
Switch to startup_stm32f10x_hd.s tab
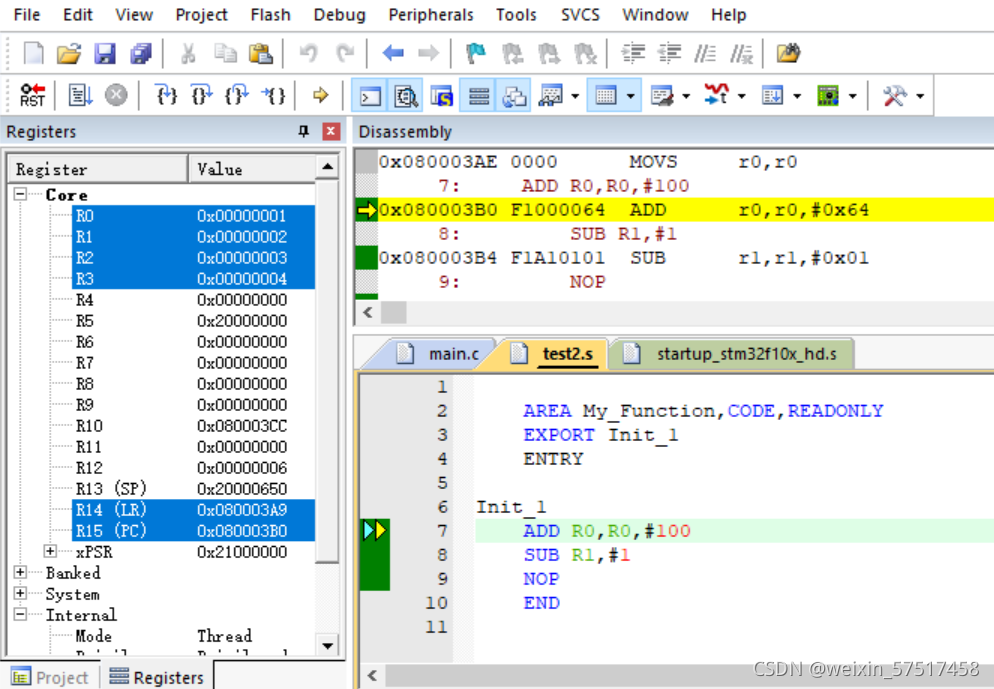pyautogui.click(x=737, y=354)
